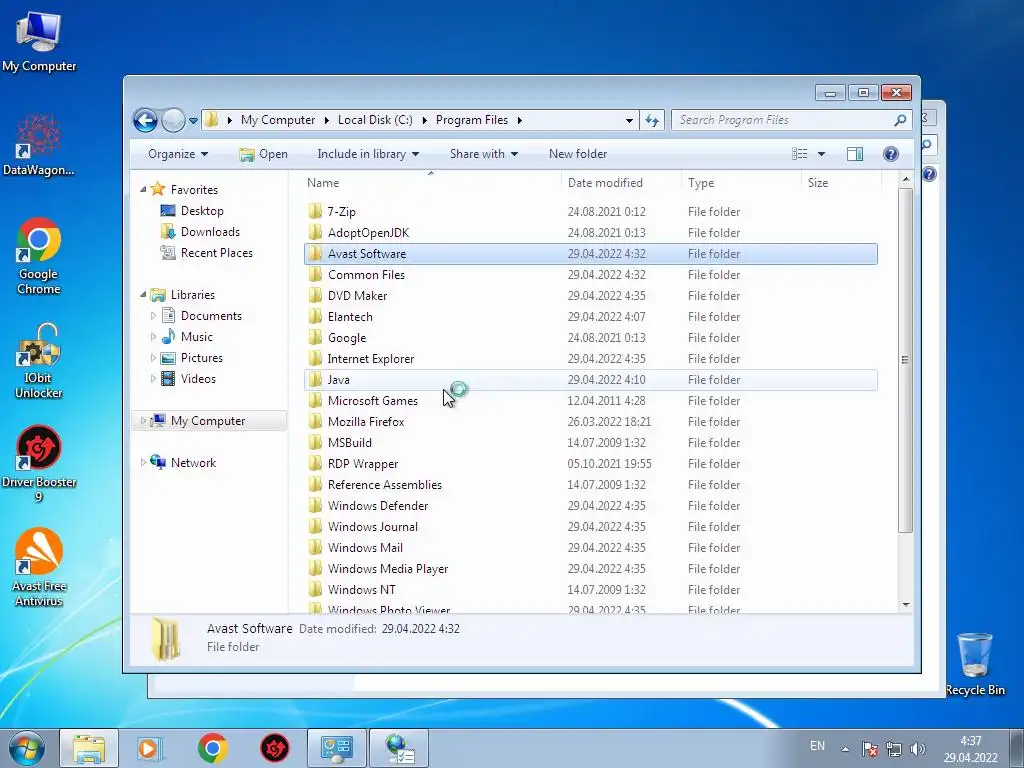Click the scroll down arrow
Viewport: 1024px width, 768px height.
click(x=906, y=604)
